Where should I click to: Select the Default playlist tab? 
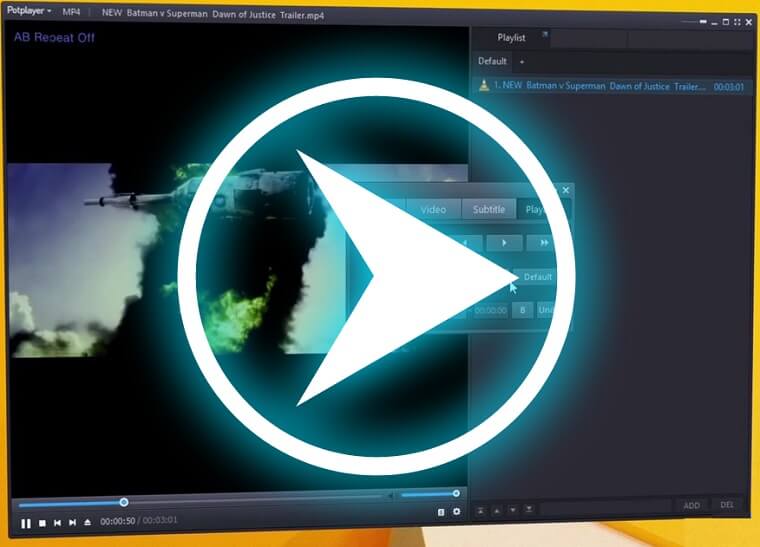click(x=492, y=61)
